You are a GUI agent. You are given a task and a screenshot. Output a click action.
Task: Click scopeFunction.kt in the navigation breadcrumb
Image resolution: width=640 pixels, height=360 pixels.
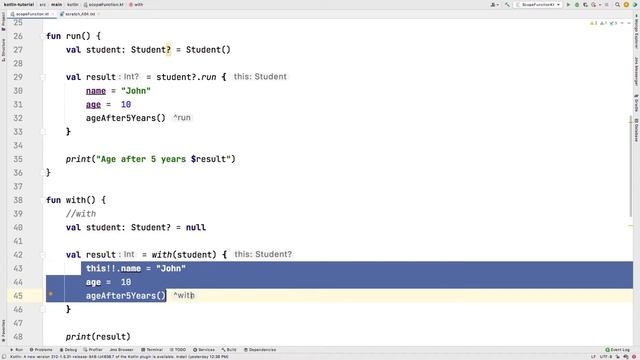tap(103, 4)
